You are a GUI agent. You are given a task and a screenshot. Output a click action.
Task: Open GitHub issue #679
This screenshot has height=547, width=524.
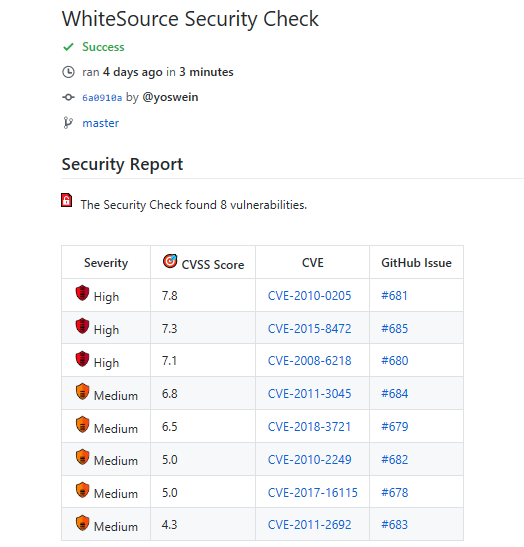[395, 427]
